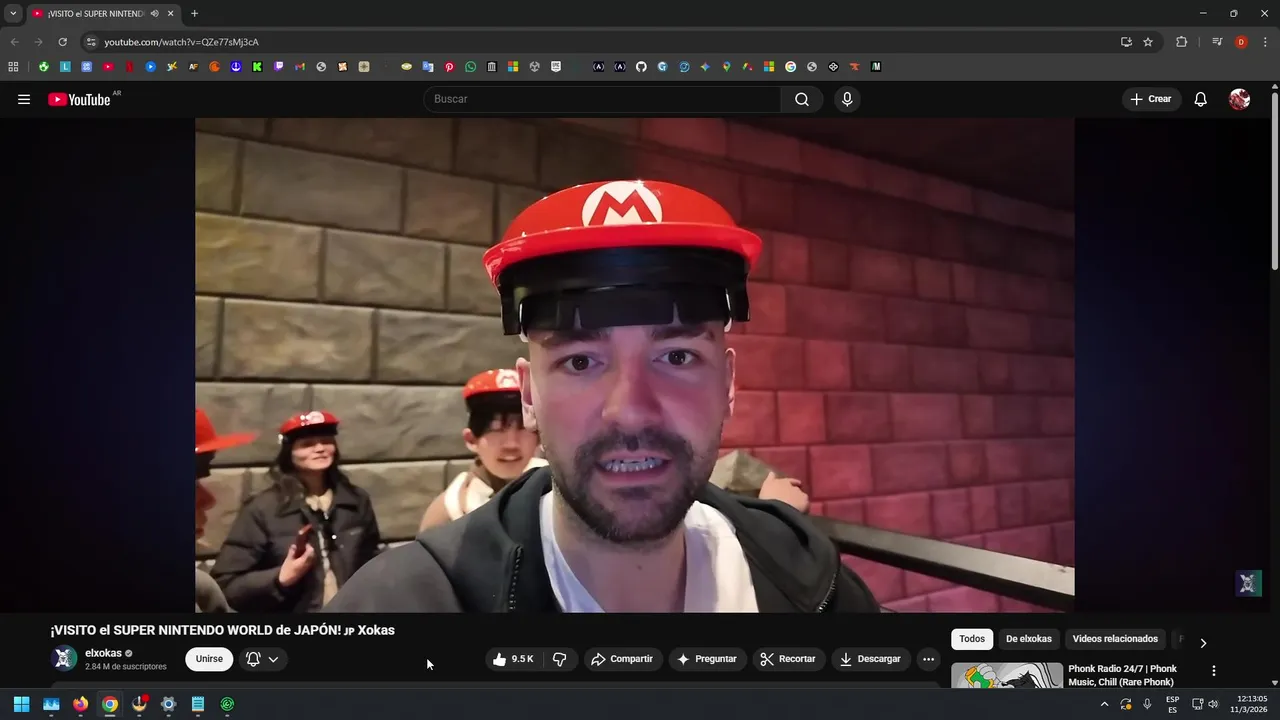Open the YouTube account avatar menu
This screenshot has width=1280, height=720.
1240,99
